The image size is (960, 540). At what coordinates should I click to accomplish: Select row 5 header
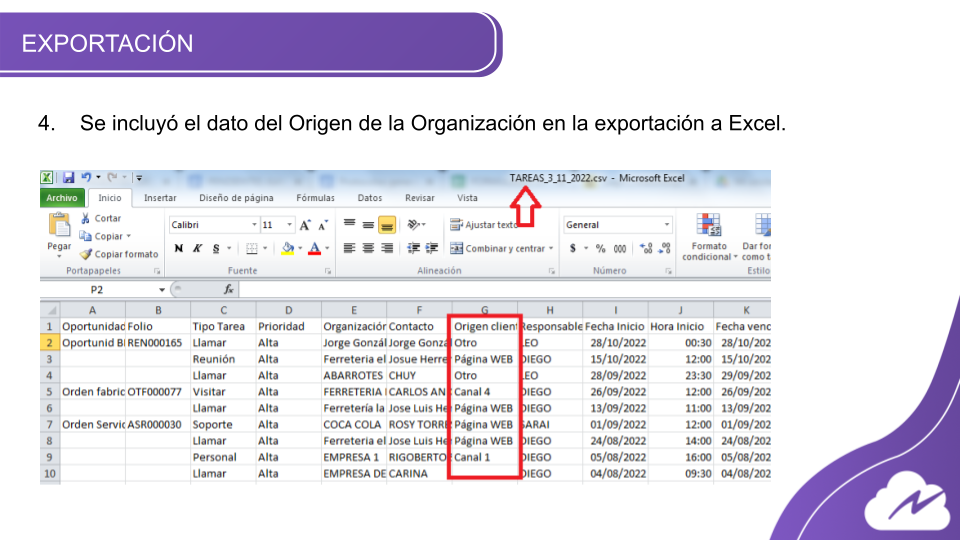(50, 391)
